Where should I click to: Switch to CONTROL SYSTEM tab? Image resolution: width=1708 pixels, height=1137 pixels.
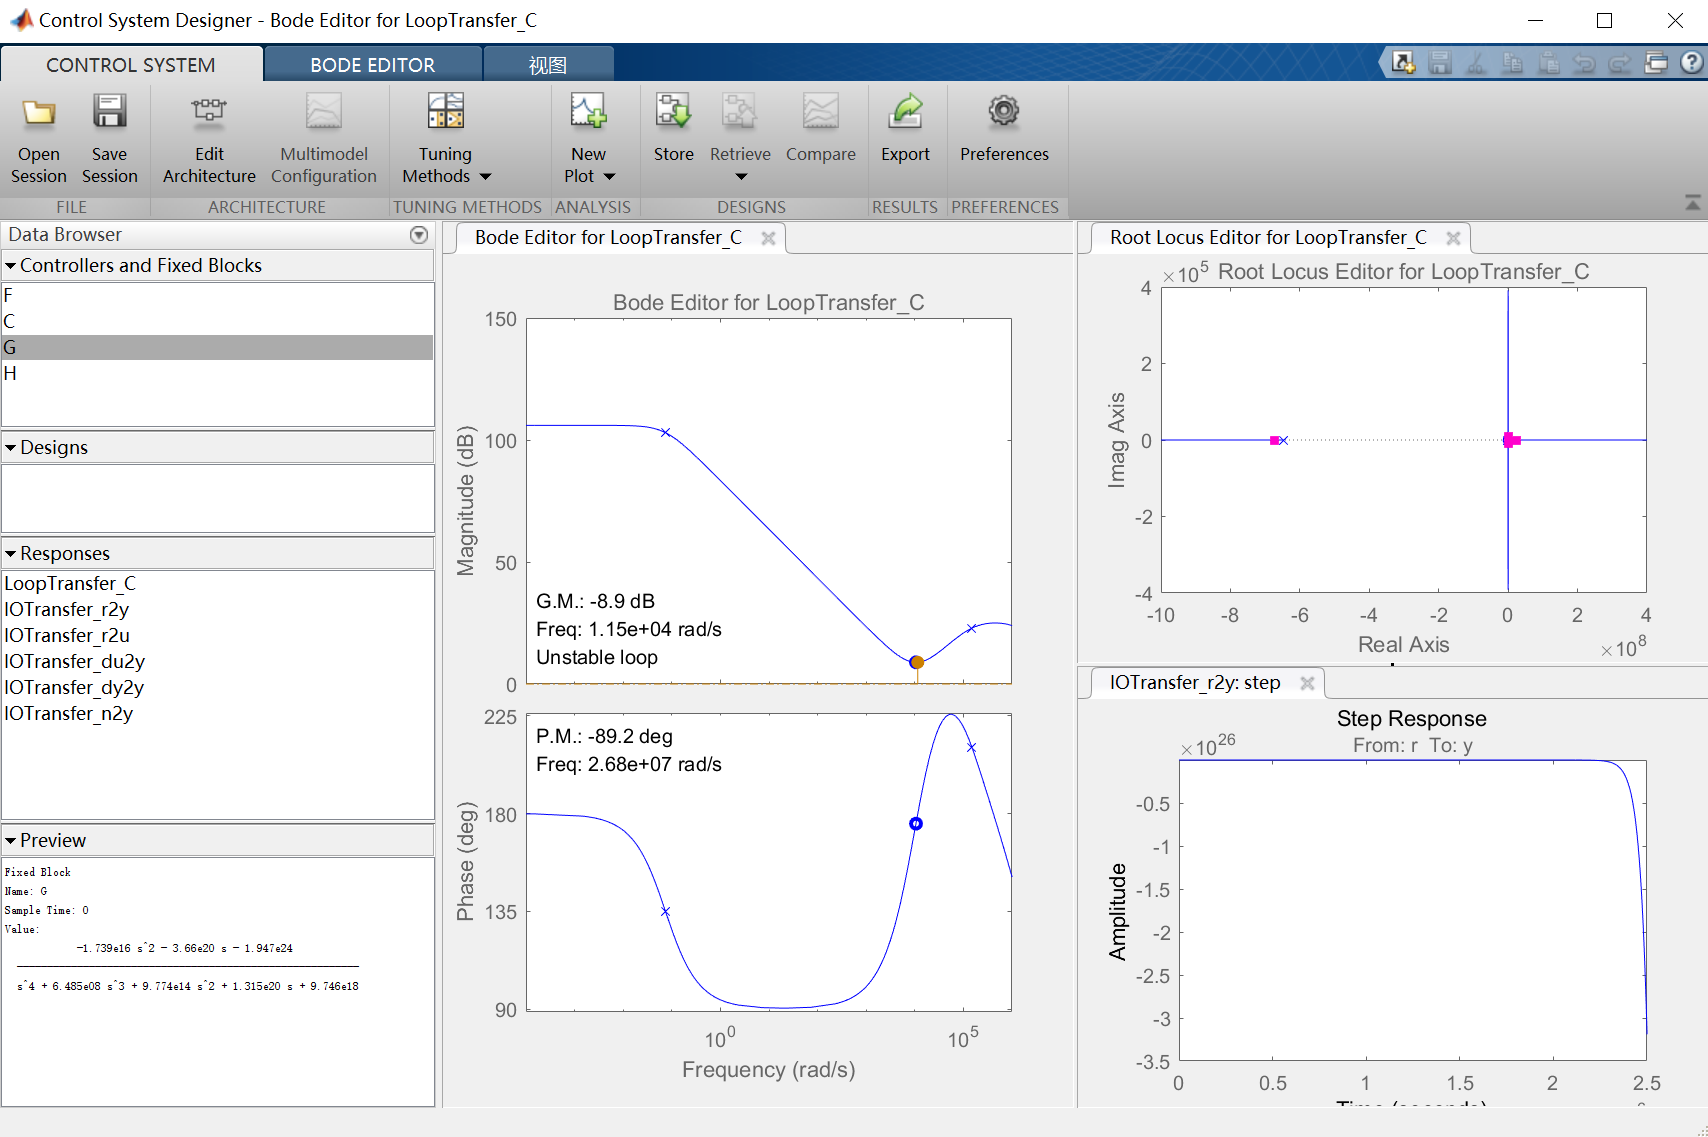coord(131,65)
